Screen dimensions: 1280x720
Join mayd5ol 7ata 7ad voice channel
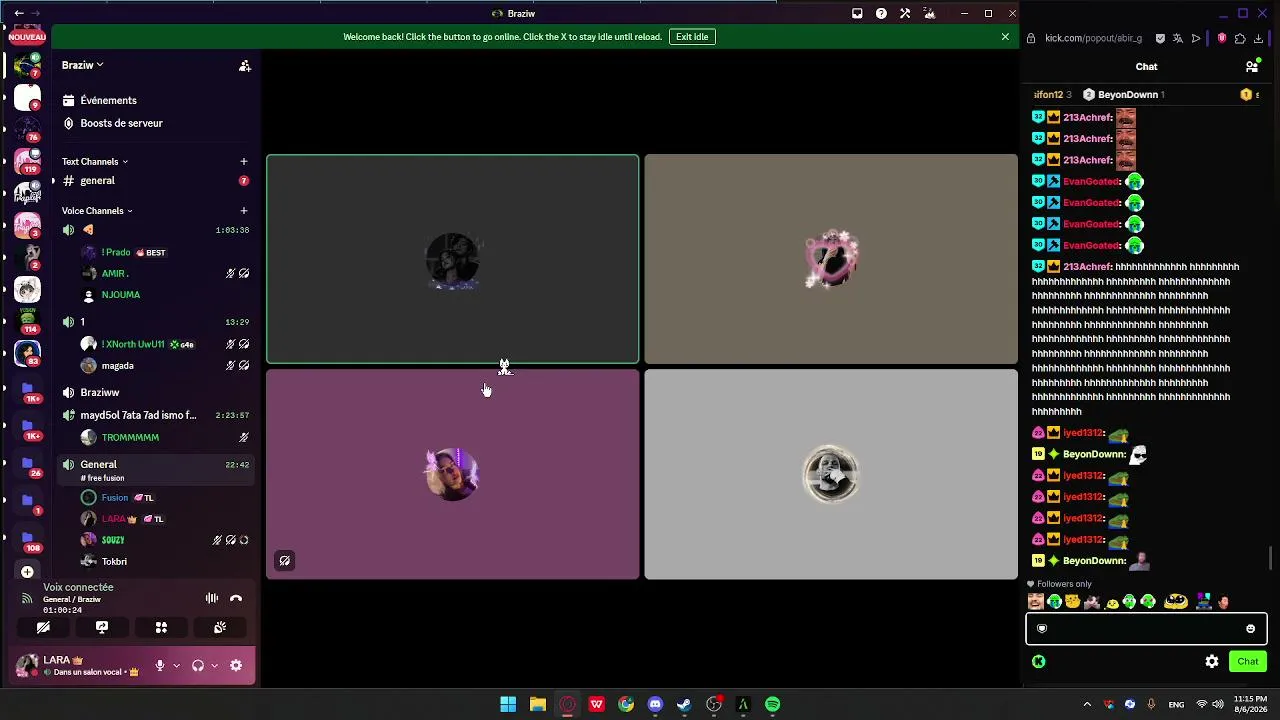[138, 415]
